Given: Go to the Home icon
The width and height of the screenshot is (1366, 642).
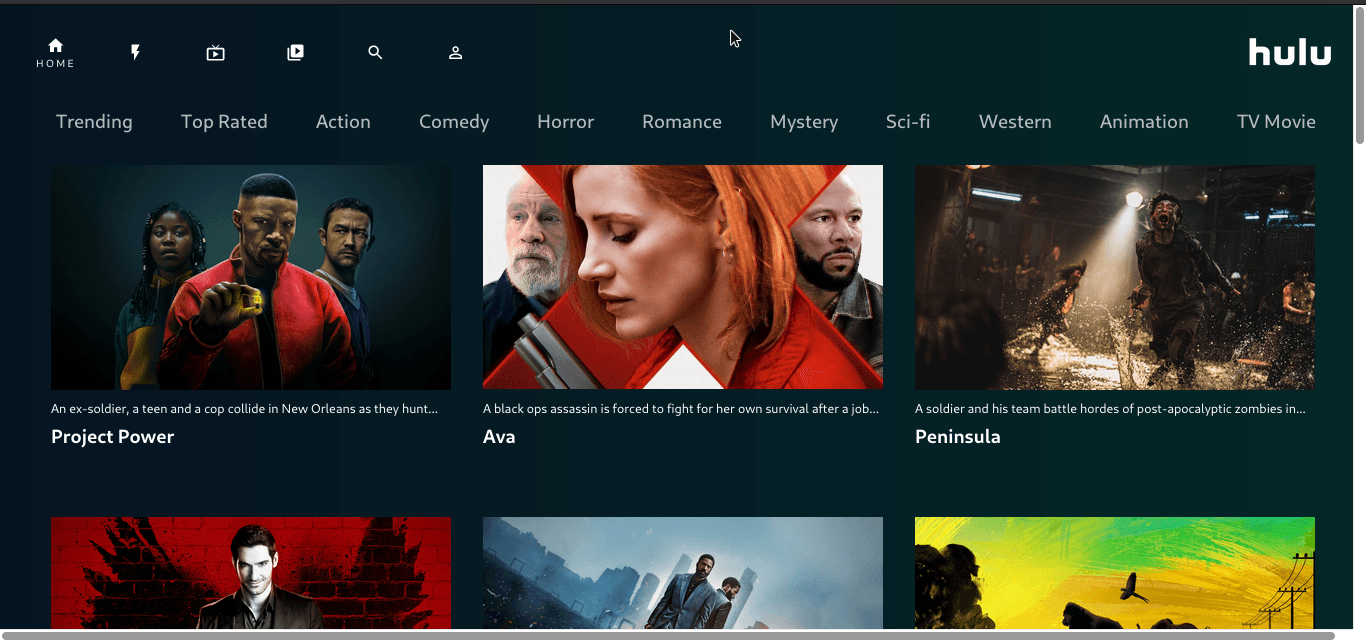Looking at the screenshot, I should coord(55,46).
